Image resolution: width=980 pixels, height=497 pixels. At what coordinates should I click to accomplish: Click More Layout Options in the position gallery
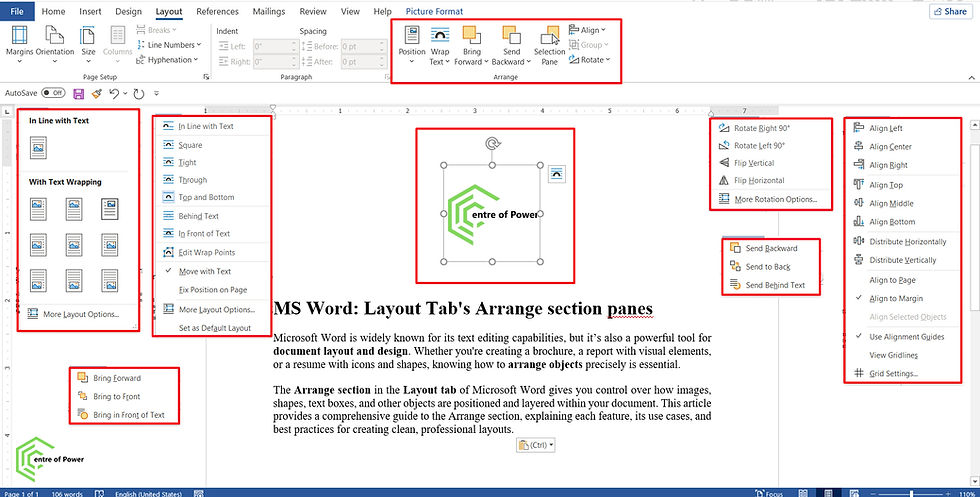(x=73, y=314)
